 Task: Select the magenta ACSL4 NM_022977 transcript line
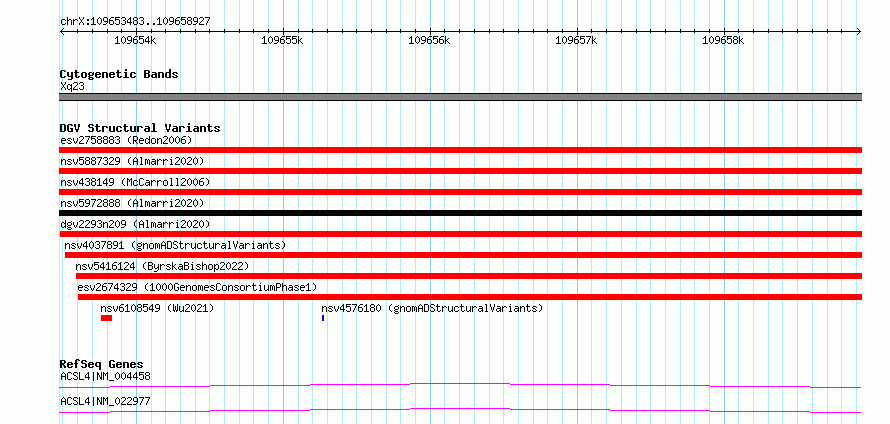tap(460, 410)
